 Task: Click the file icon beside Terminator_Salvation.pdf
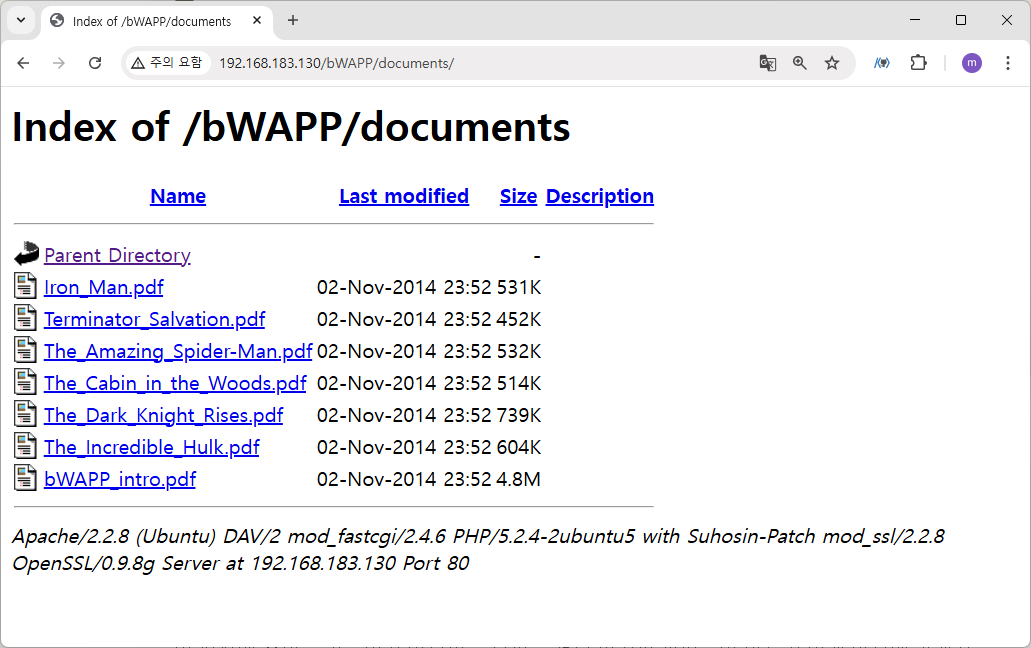point(26,318)
